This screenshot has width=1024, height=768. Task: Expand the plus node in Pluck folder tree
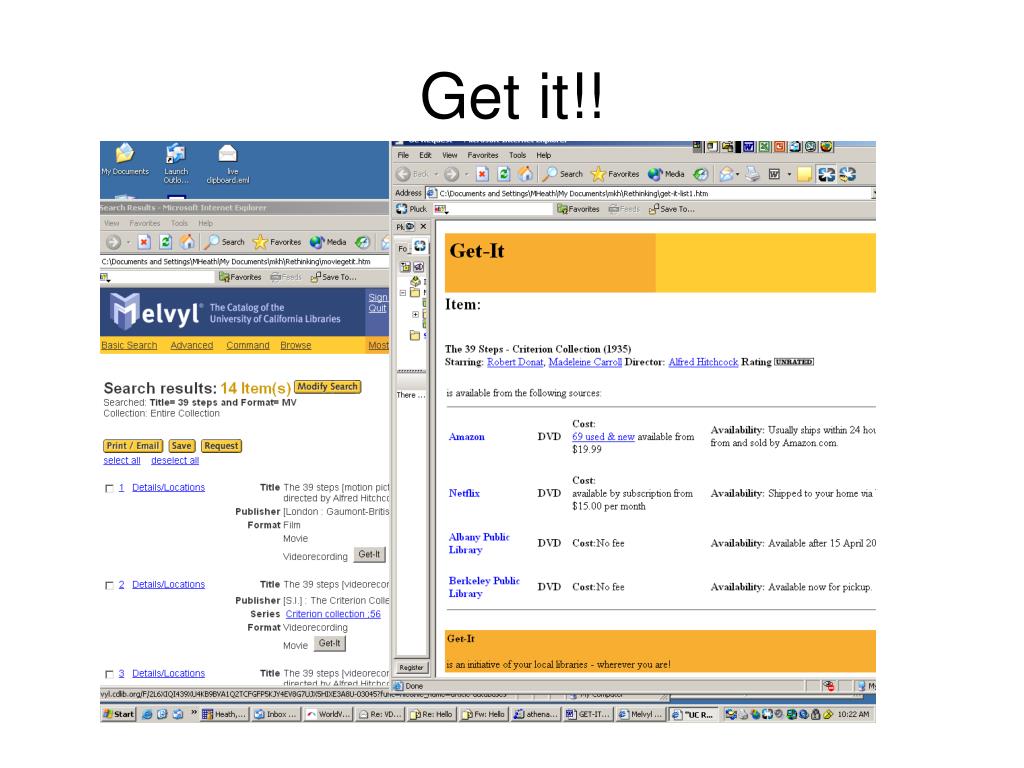415,315
